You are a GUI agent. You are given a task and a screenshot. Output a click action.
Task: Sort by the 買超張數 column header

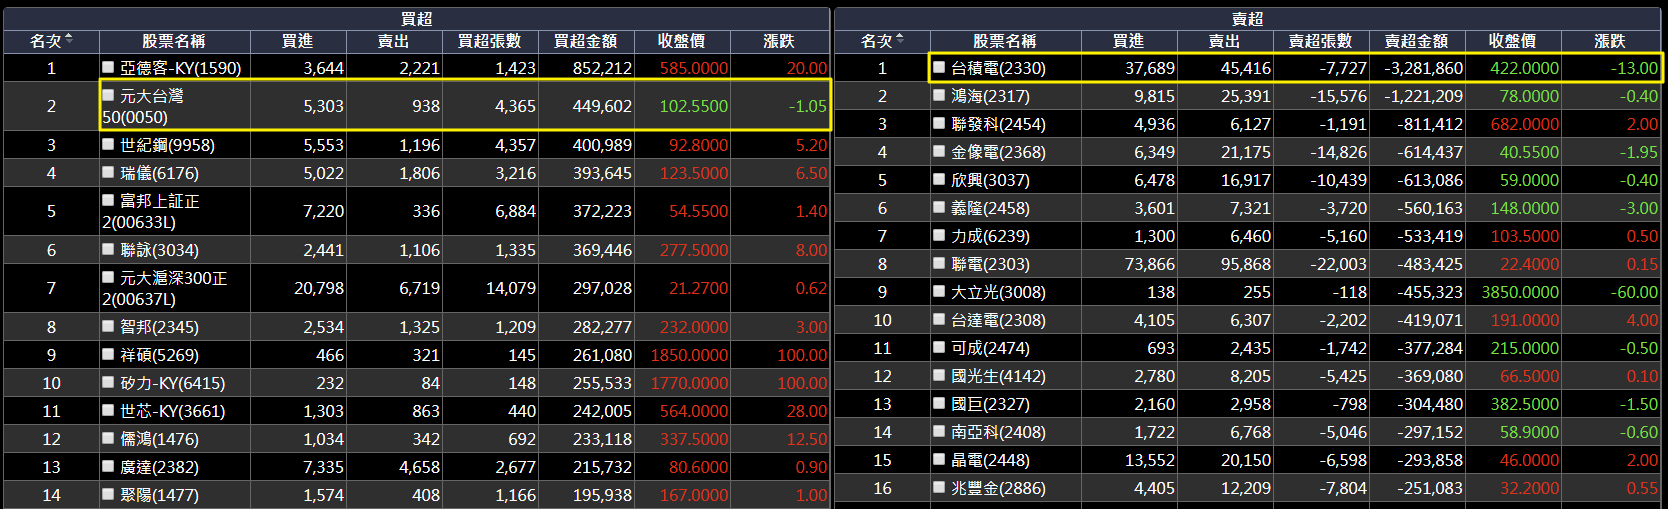[490, 41]
